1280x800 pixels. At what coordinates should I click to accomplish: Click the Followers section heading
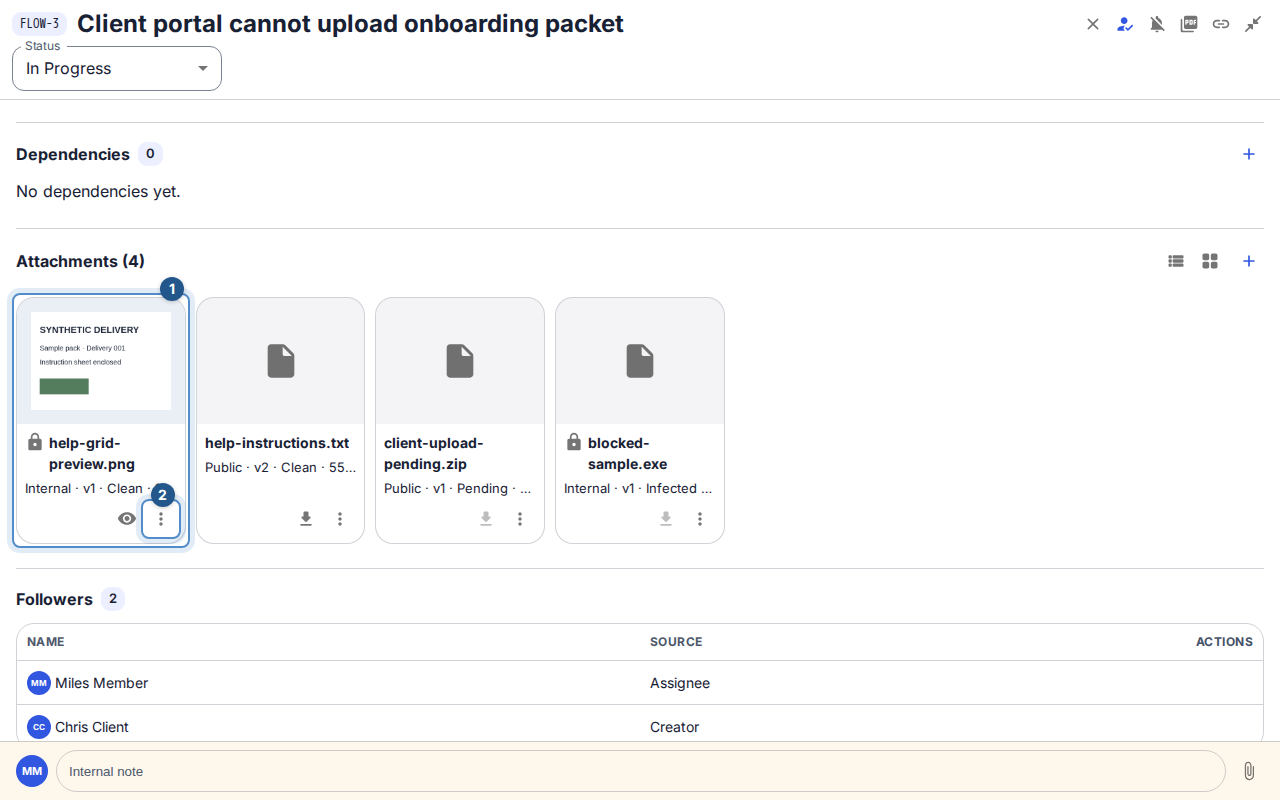[x=54, y=599]
